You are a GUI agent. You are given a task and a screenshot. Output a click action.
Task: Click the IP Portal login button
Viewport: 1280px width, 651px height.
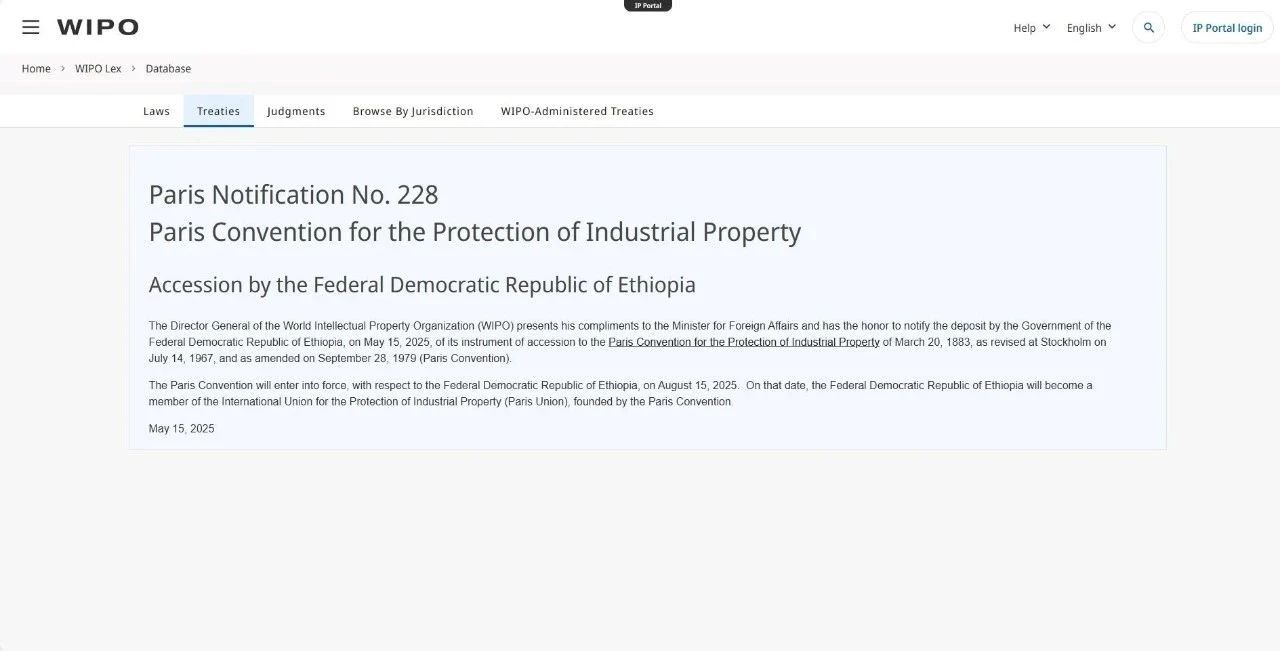pyautogui.click(x=1227, y=28)
